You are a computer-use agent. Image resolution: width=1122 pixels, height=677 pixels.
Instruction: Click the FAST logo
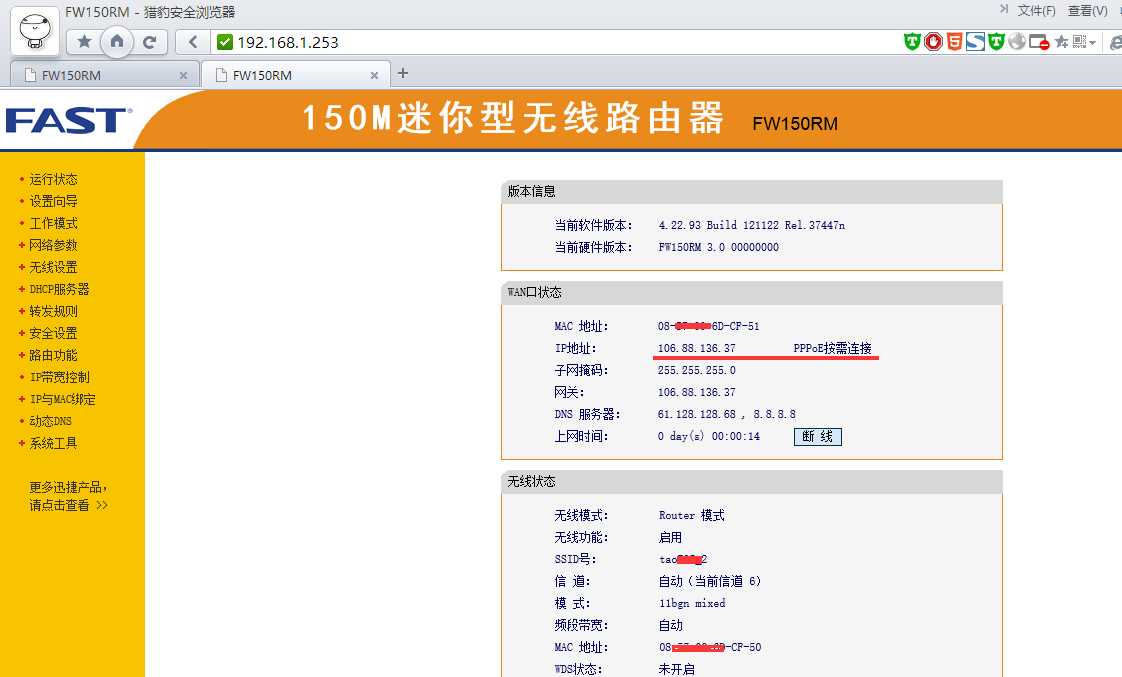click(x=69, y=120)
